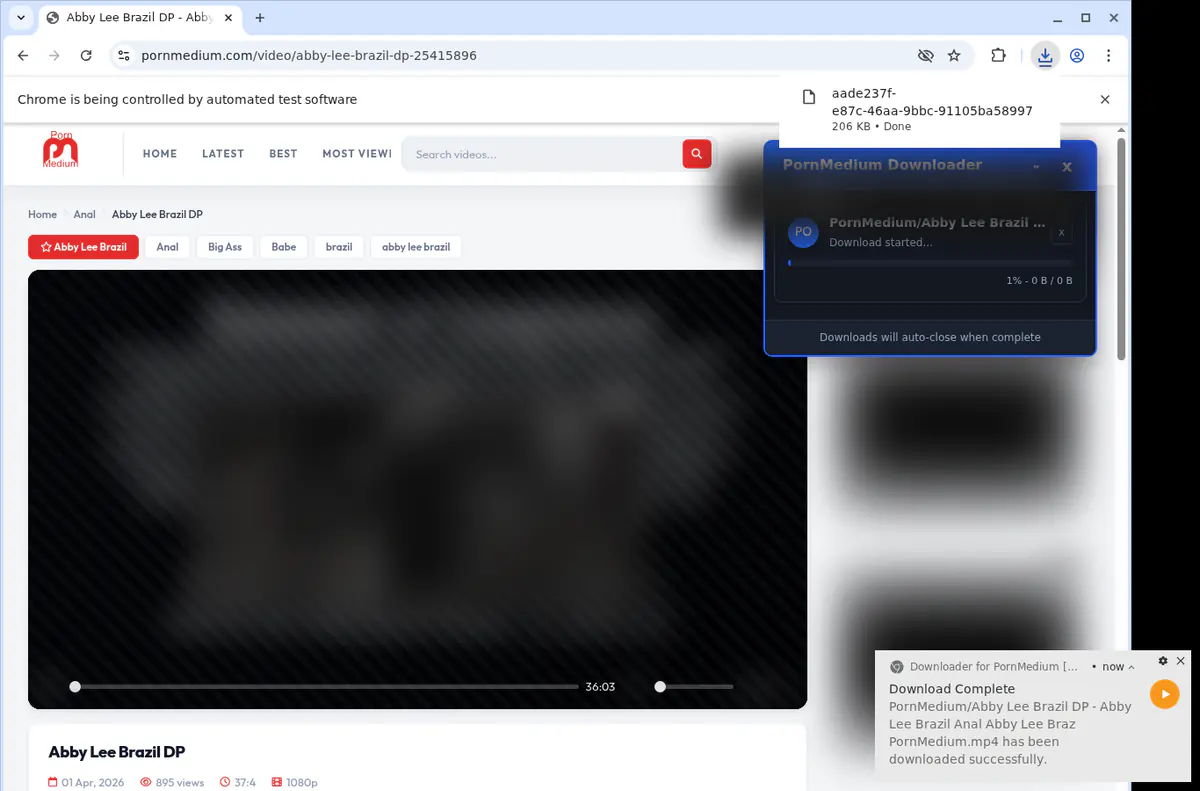Click the page vertical scrollbar

click(1122, 250)
